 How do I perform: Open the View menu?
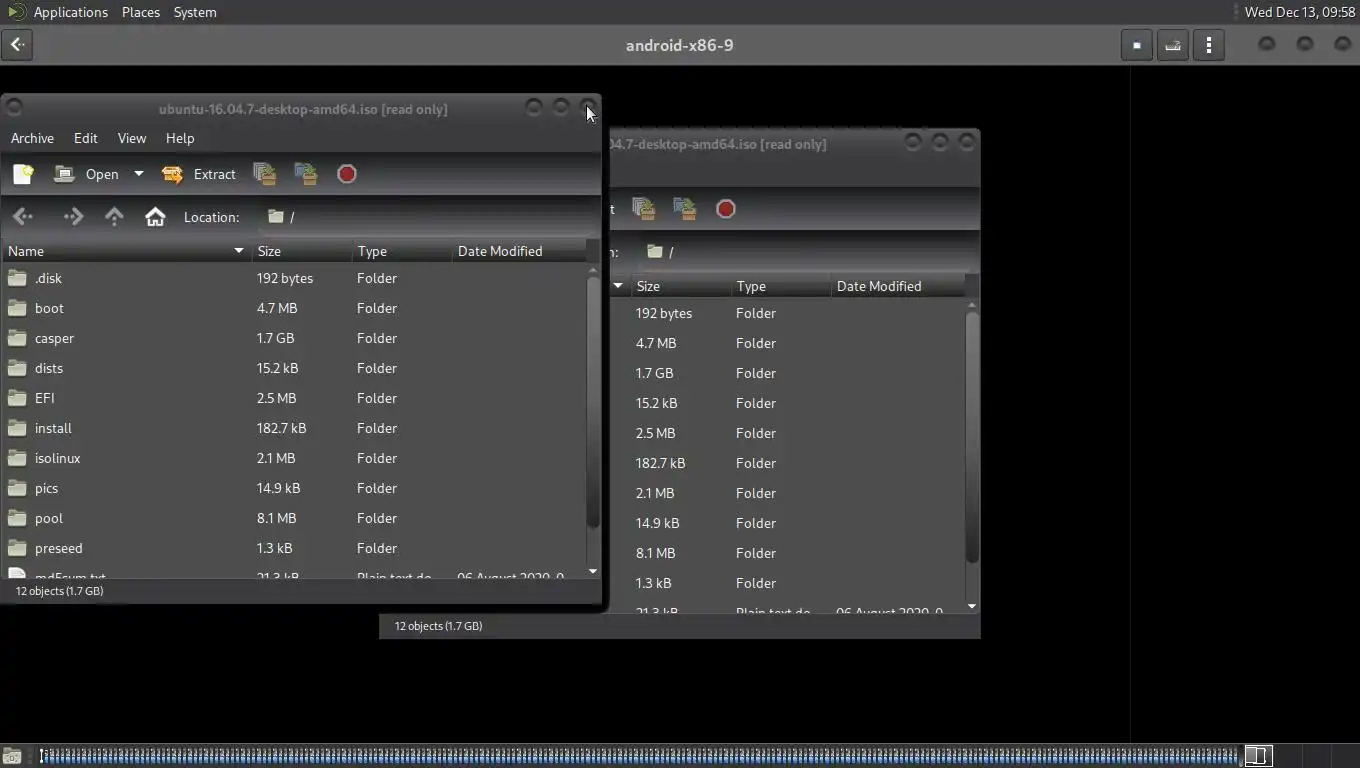132,138
